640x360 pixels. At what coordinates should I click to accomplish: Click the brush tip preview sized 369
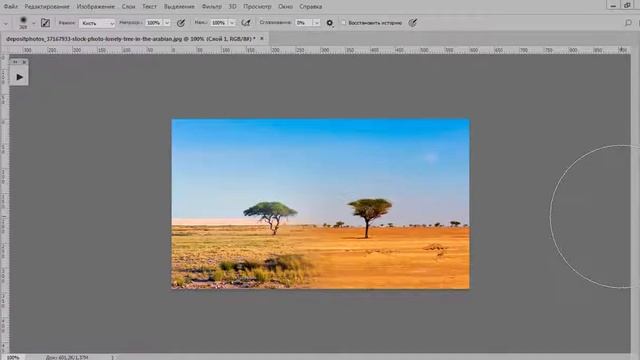(x=23, y=22)
